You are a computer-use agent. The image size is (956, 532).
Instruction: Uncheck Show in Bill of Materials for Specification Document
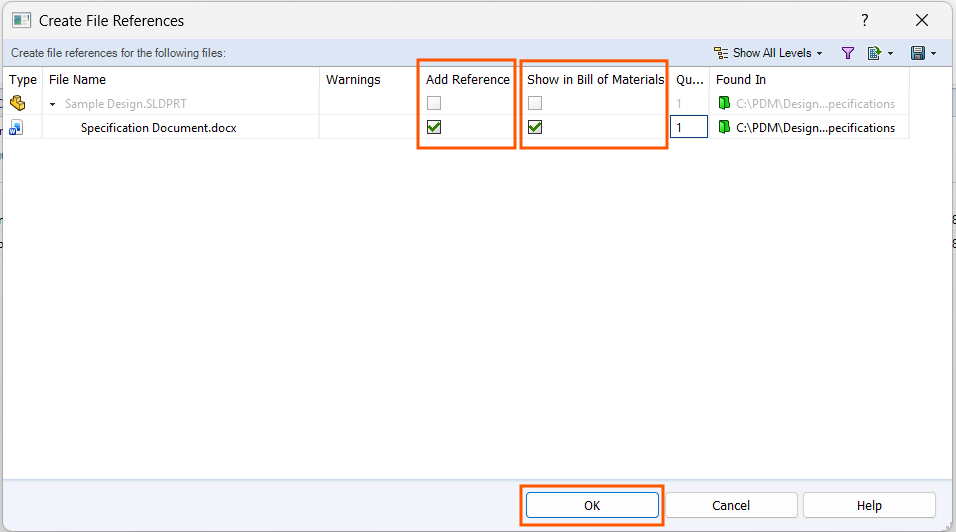click(535, 127)
